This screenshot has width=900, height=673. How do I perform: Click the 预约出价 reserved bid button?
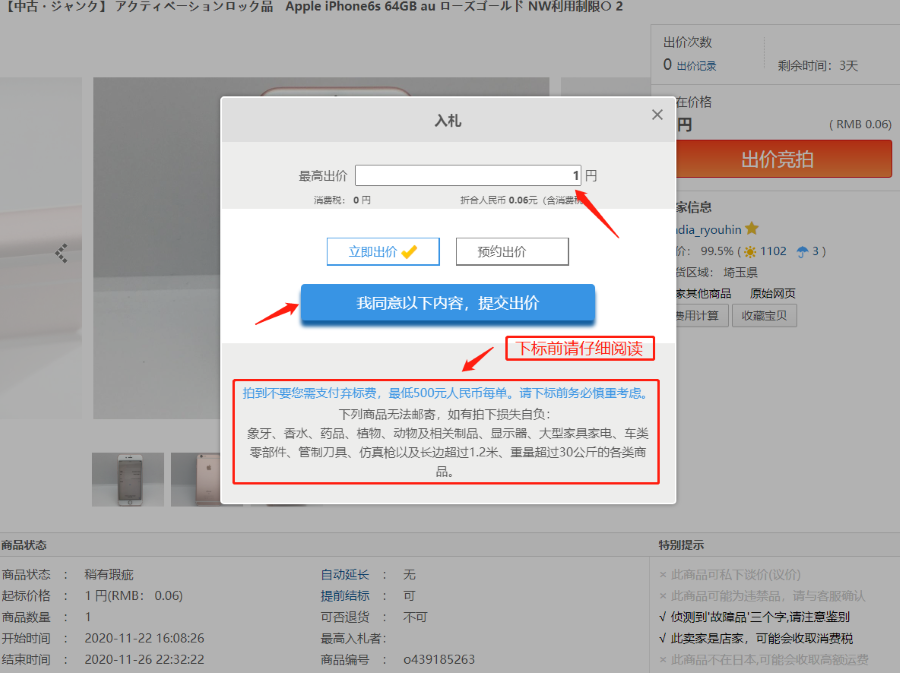click(512, 251)
